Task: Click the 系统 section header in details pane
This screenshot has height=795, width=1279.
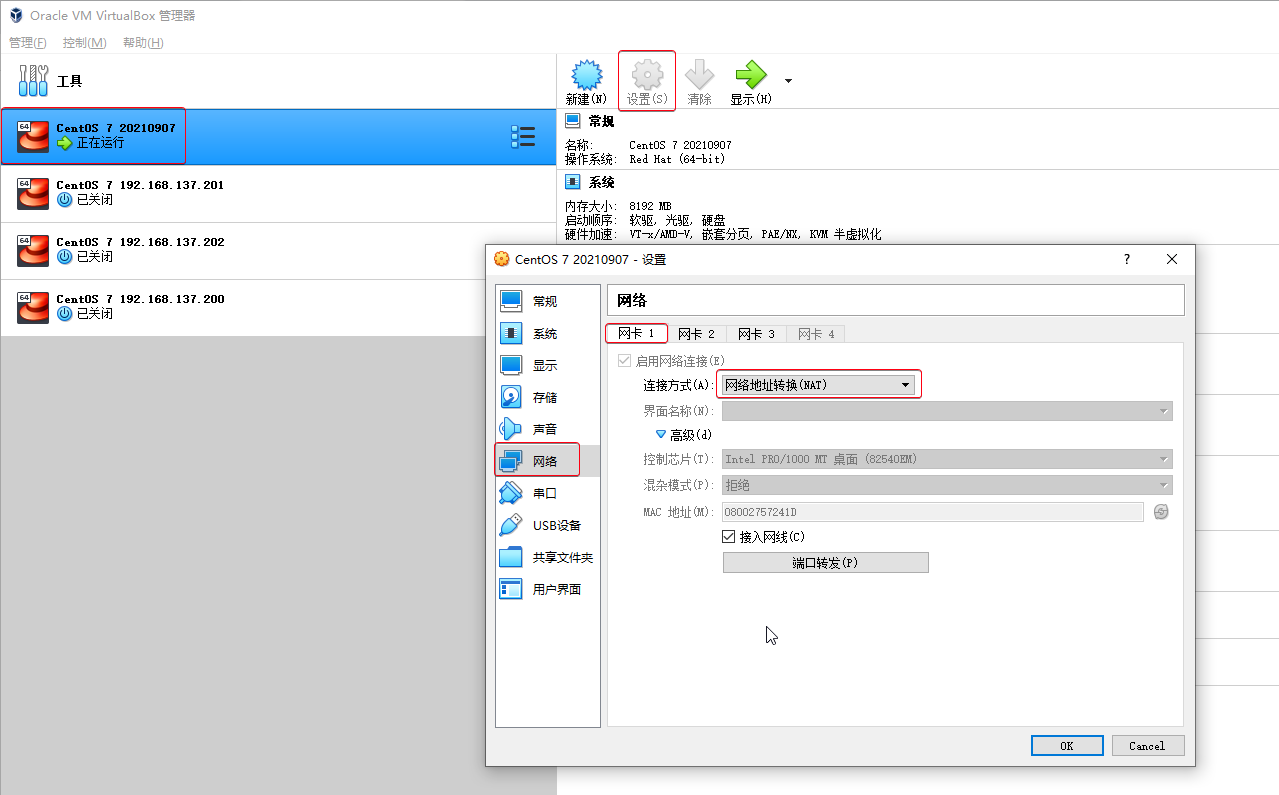Action: click(601, 182)
